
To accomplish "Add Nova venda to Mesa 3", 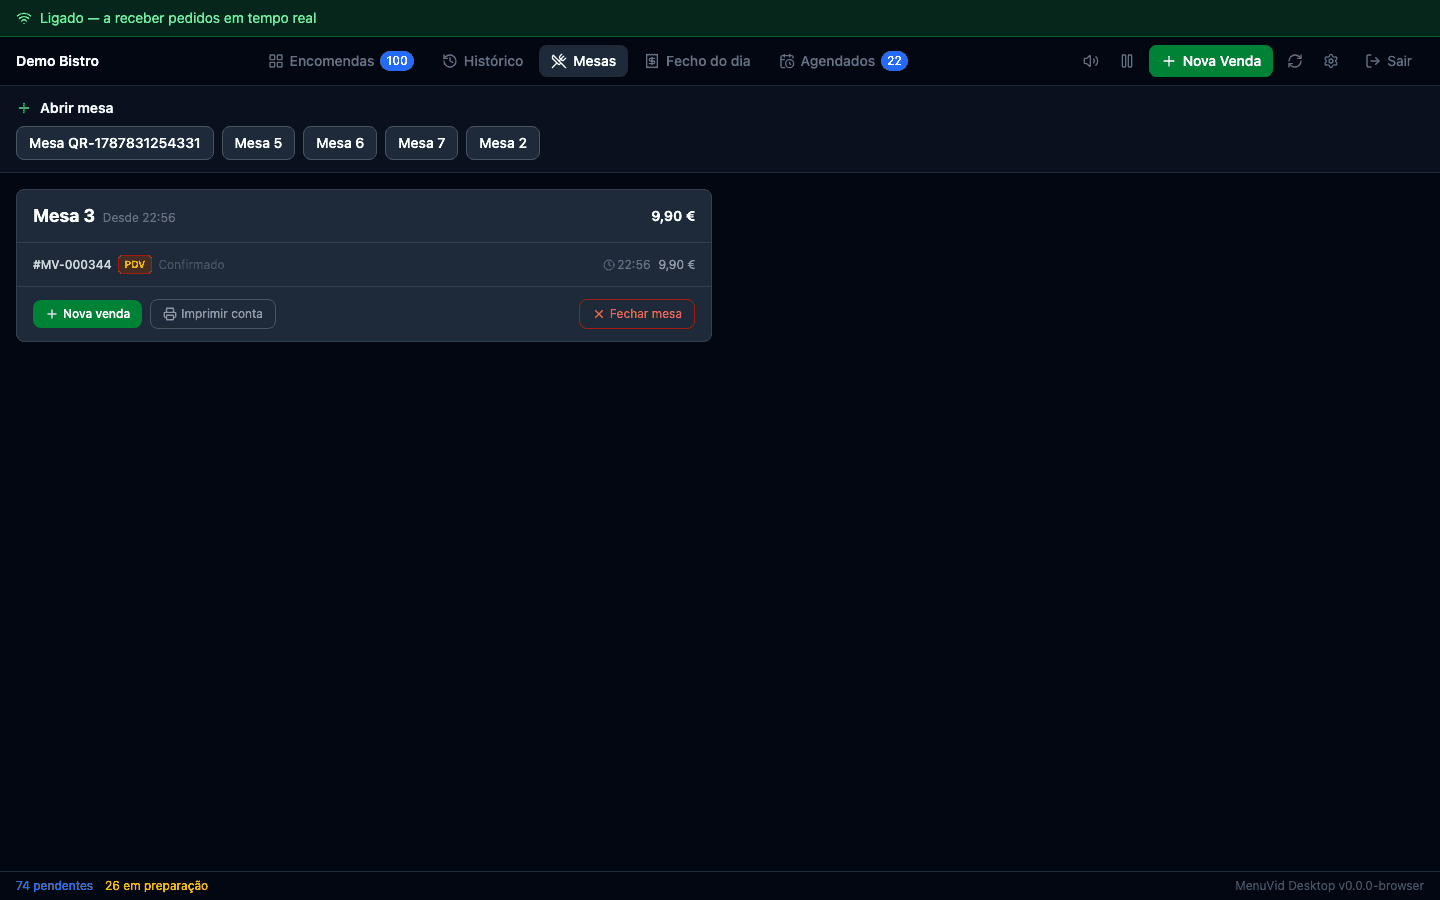I will (87, 314).
